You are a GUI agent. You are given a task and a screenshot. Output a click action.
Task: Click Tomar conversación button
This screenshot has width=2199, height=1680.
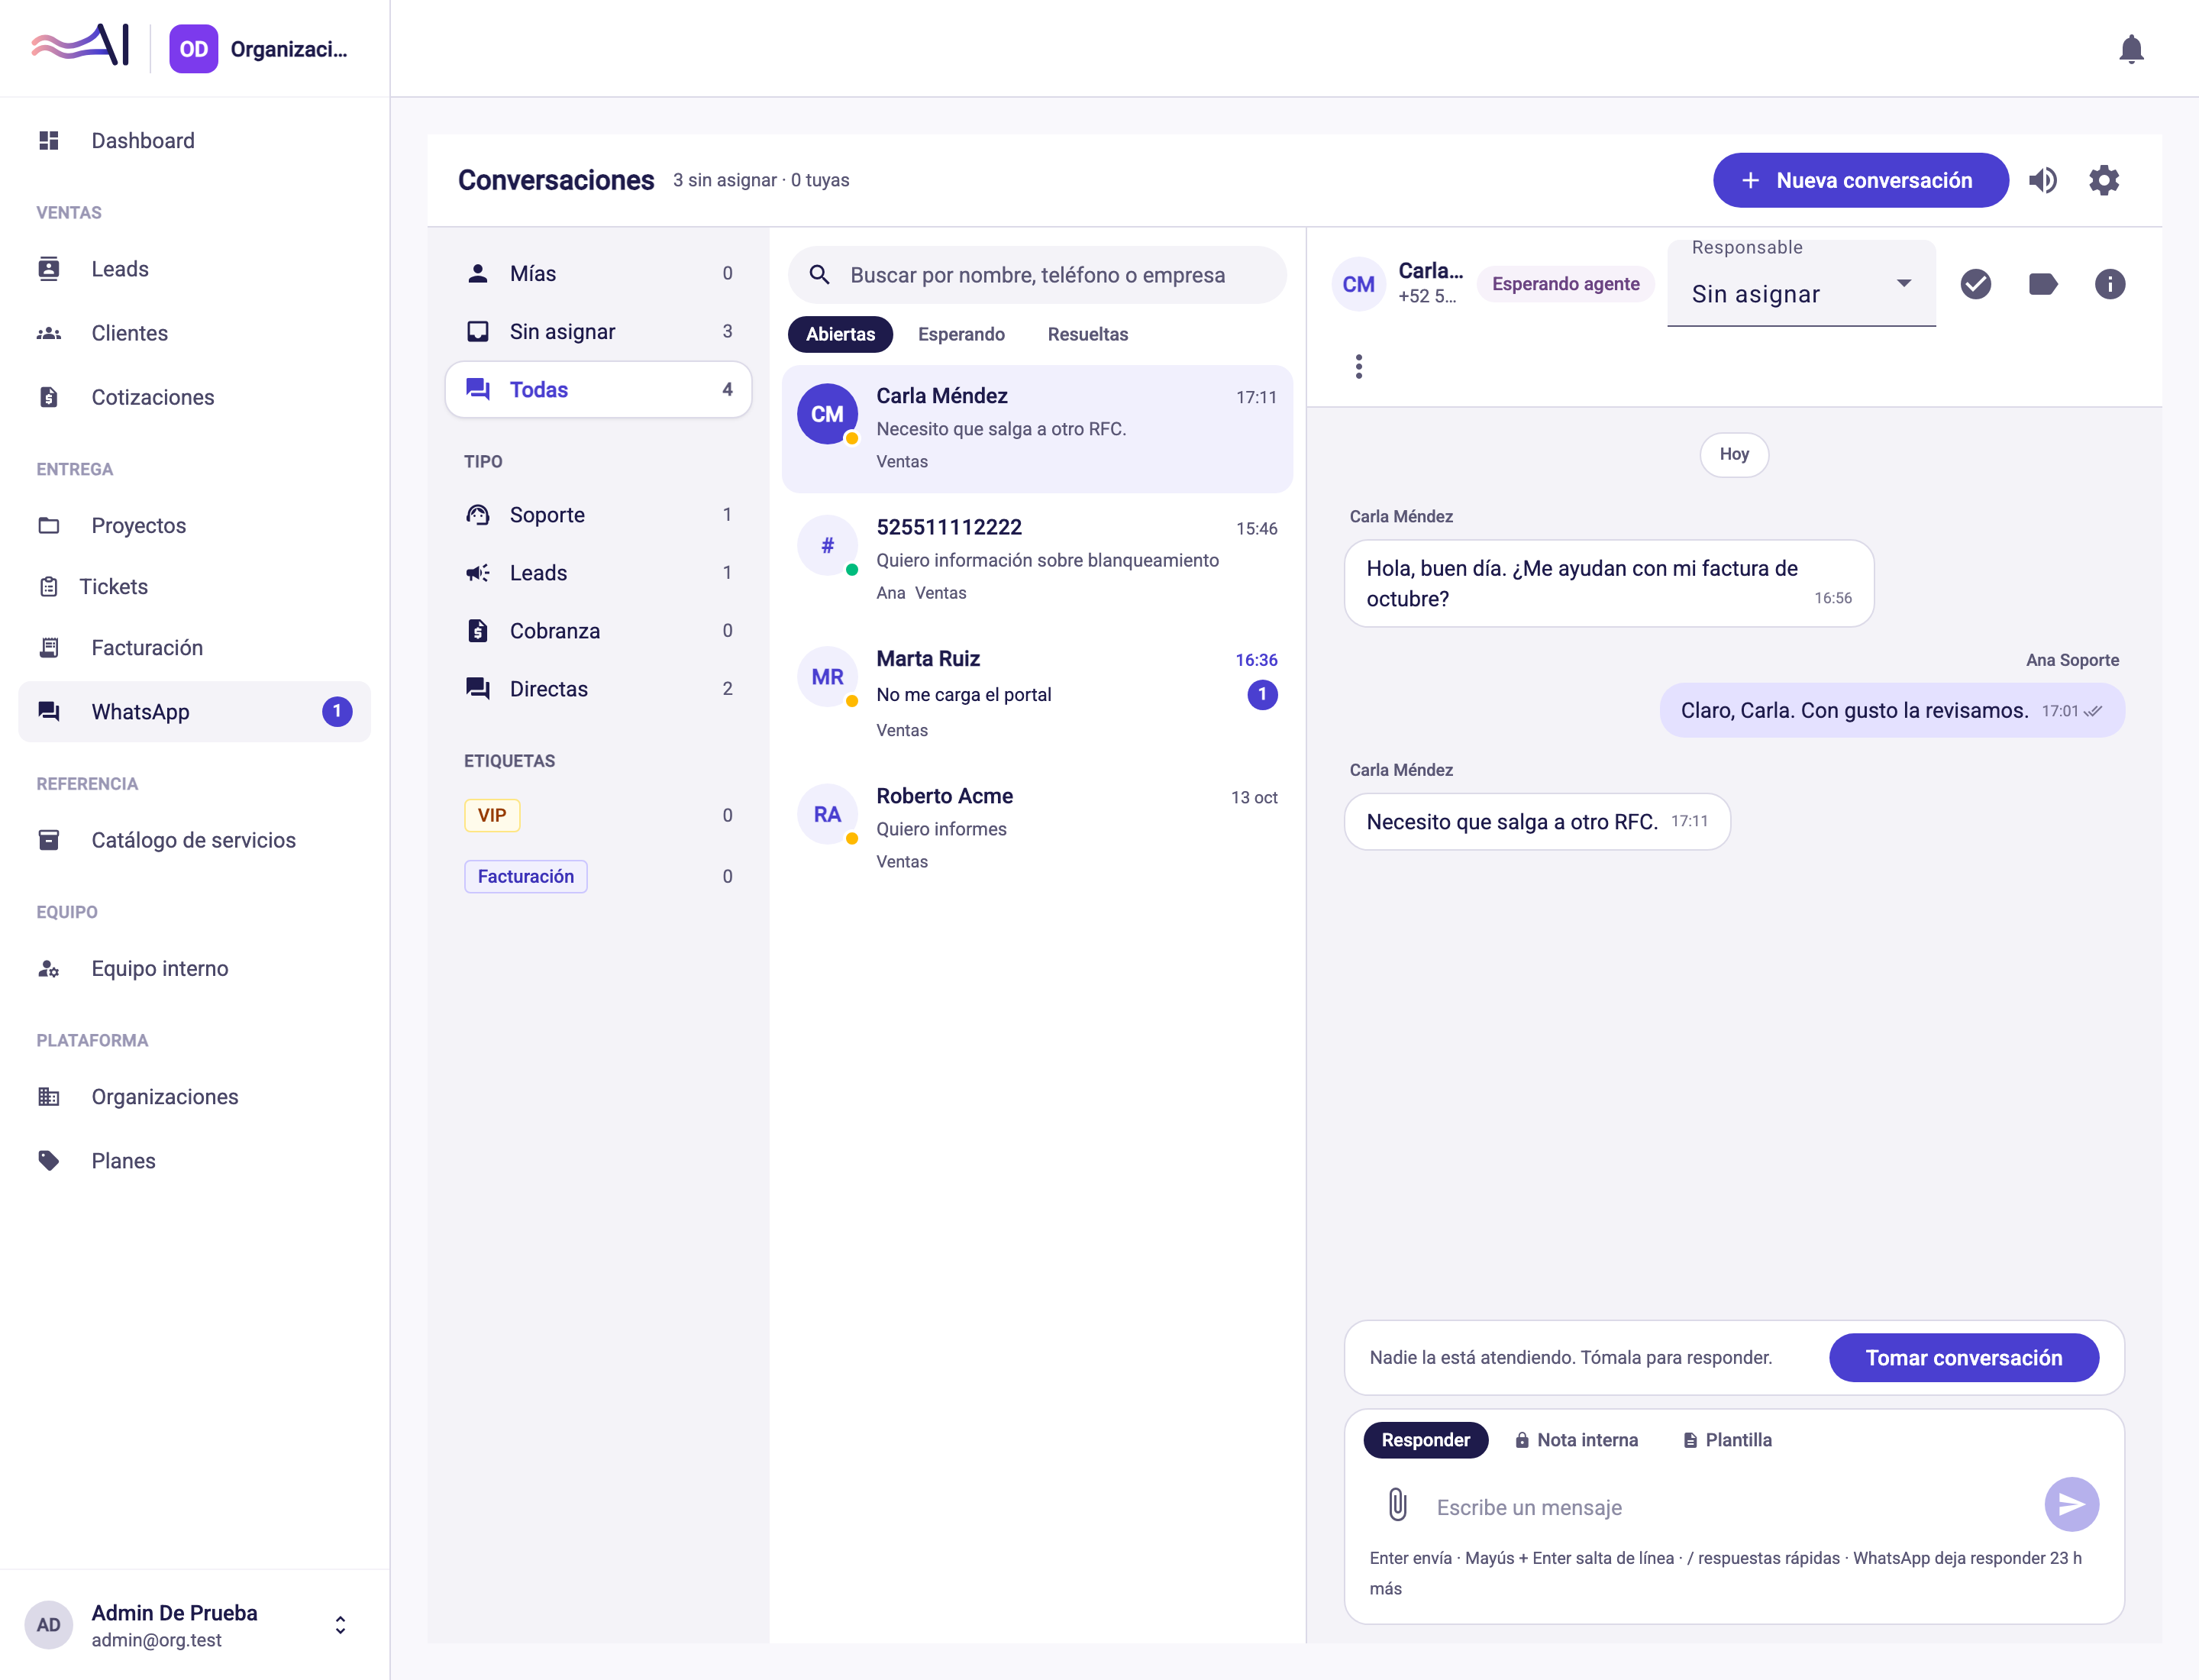pyautogui.click(x=1963, y=1358)
